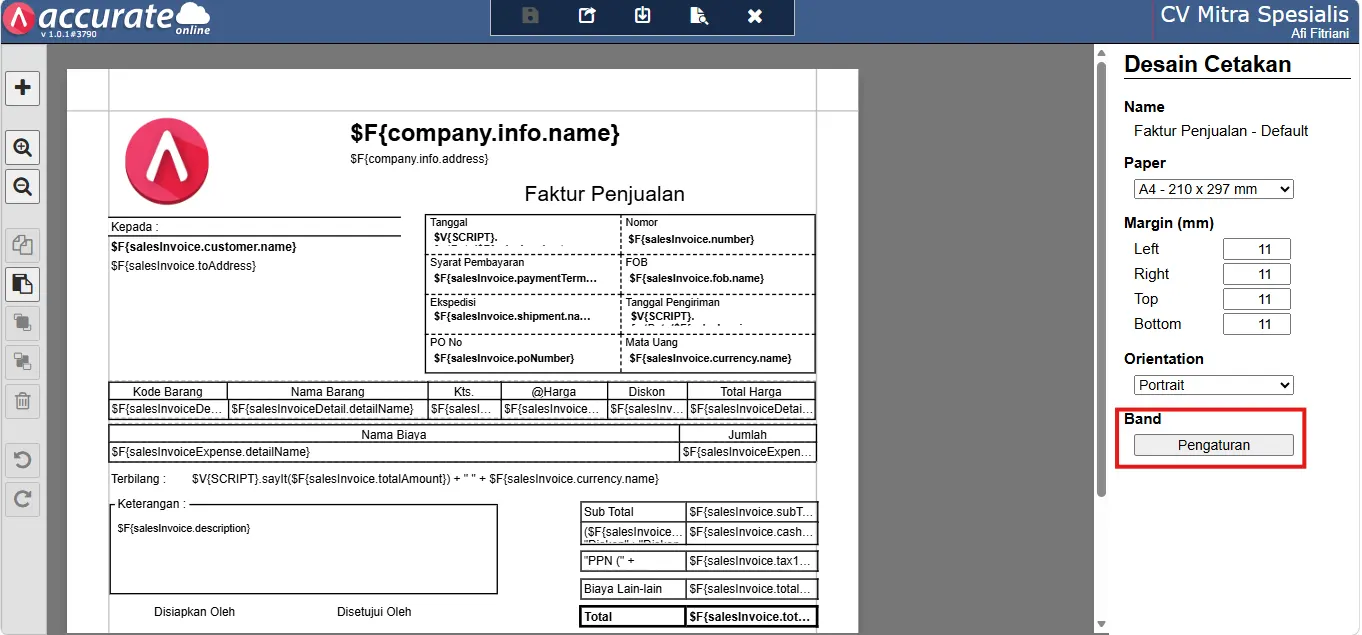Select the $F{salesInvoice.poNumber} field
The height and width of the screenshot is (635, 1362).
504,358
